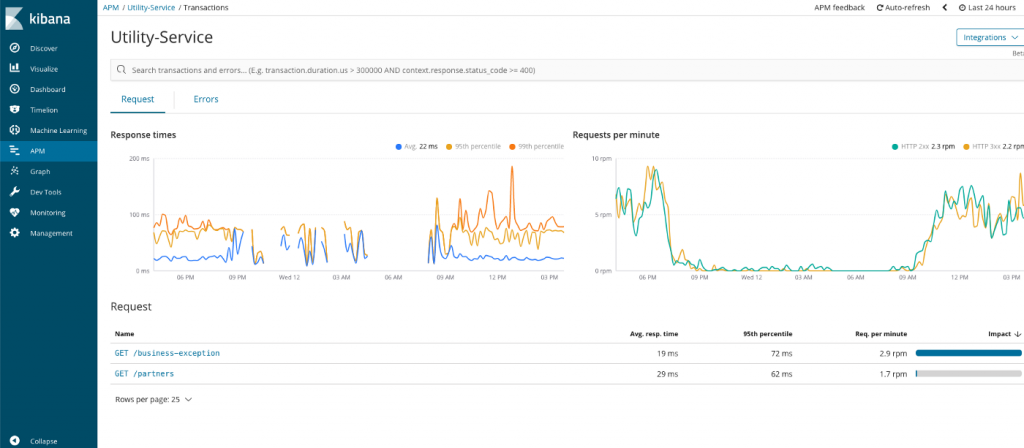Click the Transactions breadcrumb text

pyautogui.click(x=206, y=8)
